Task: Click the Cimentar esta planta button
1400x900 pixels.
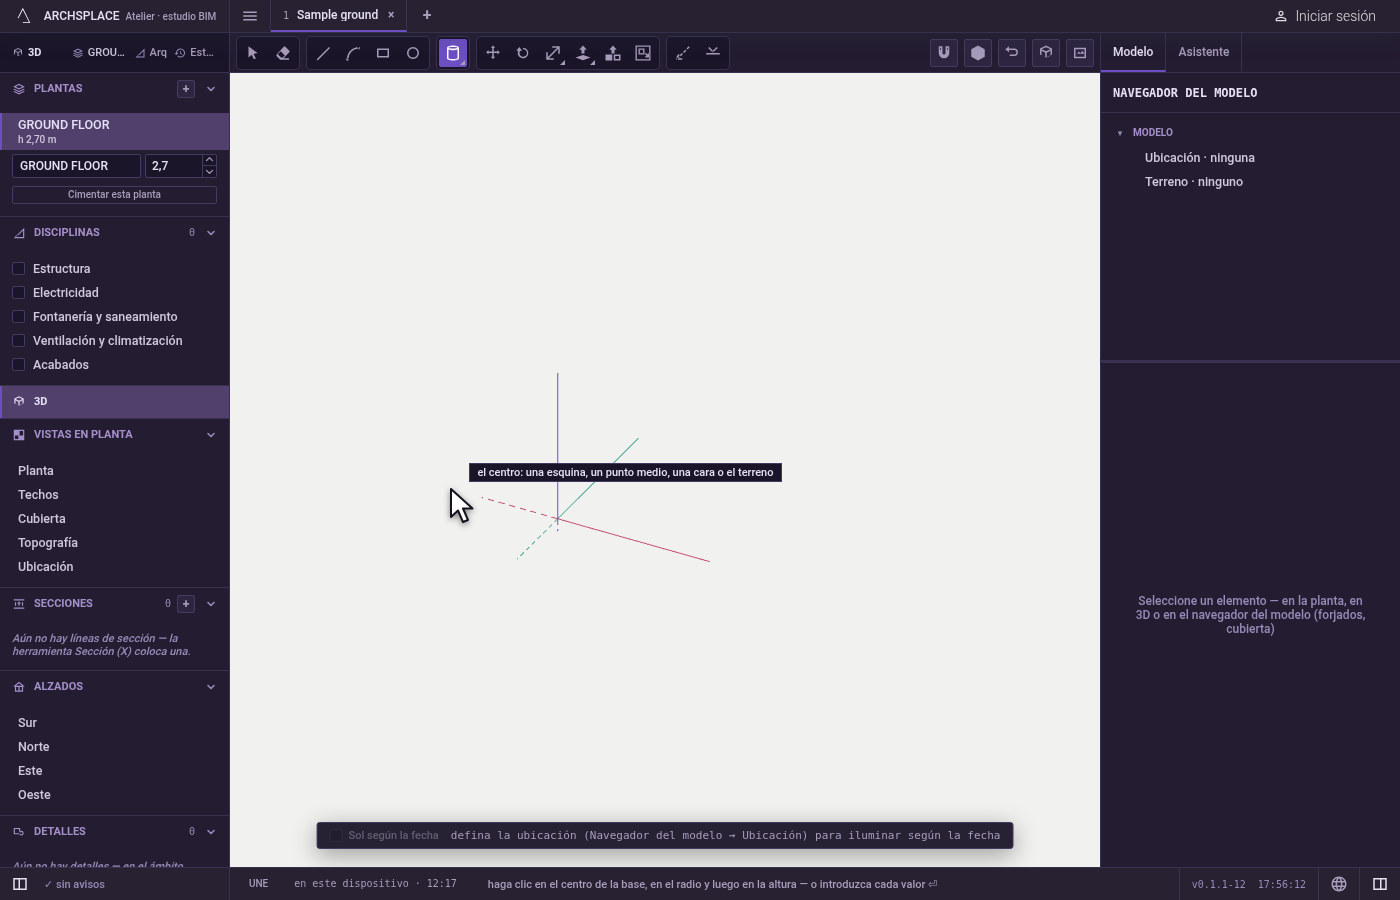Action: pyautogui.click(x=114, y=195)
